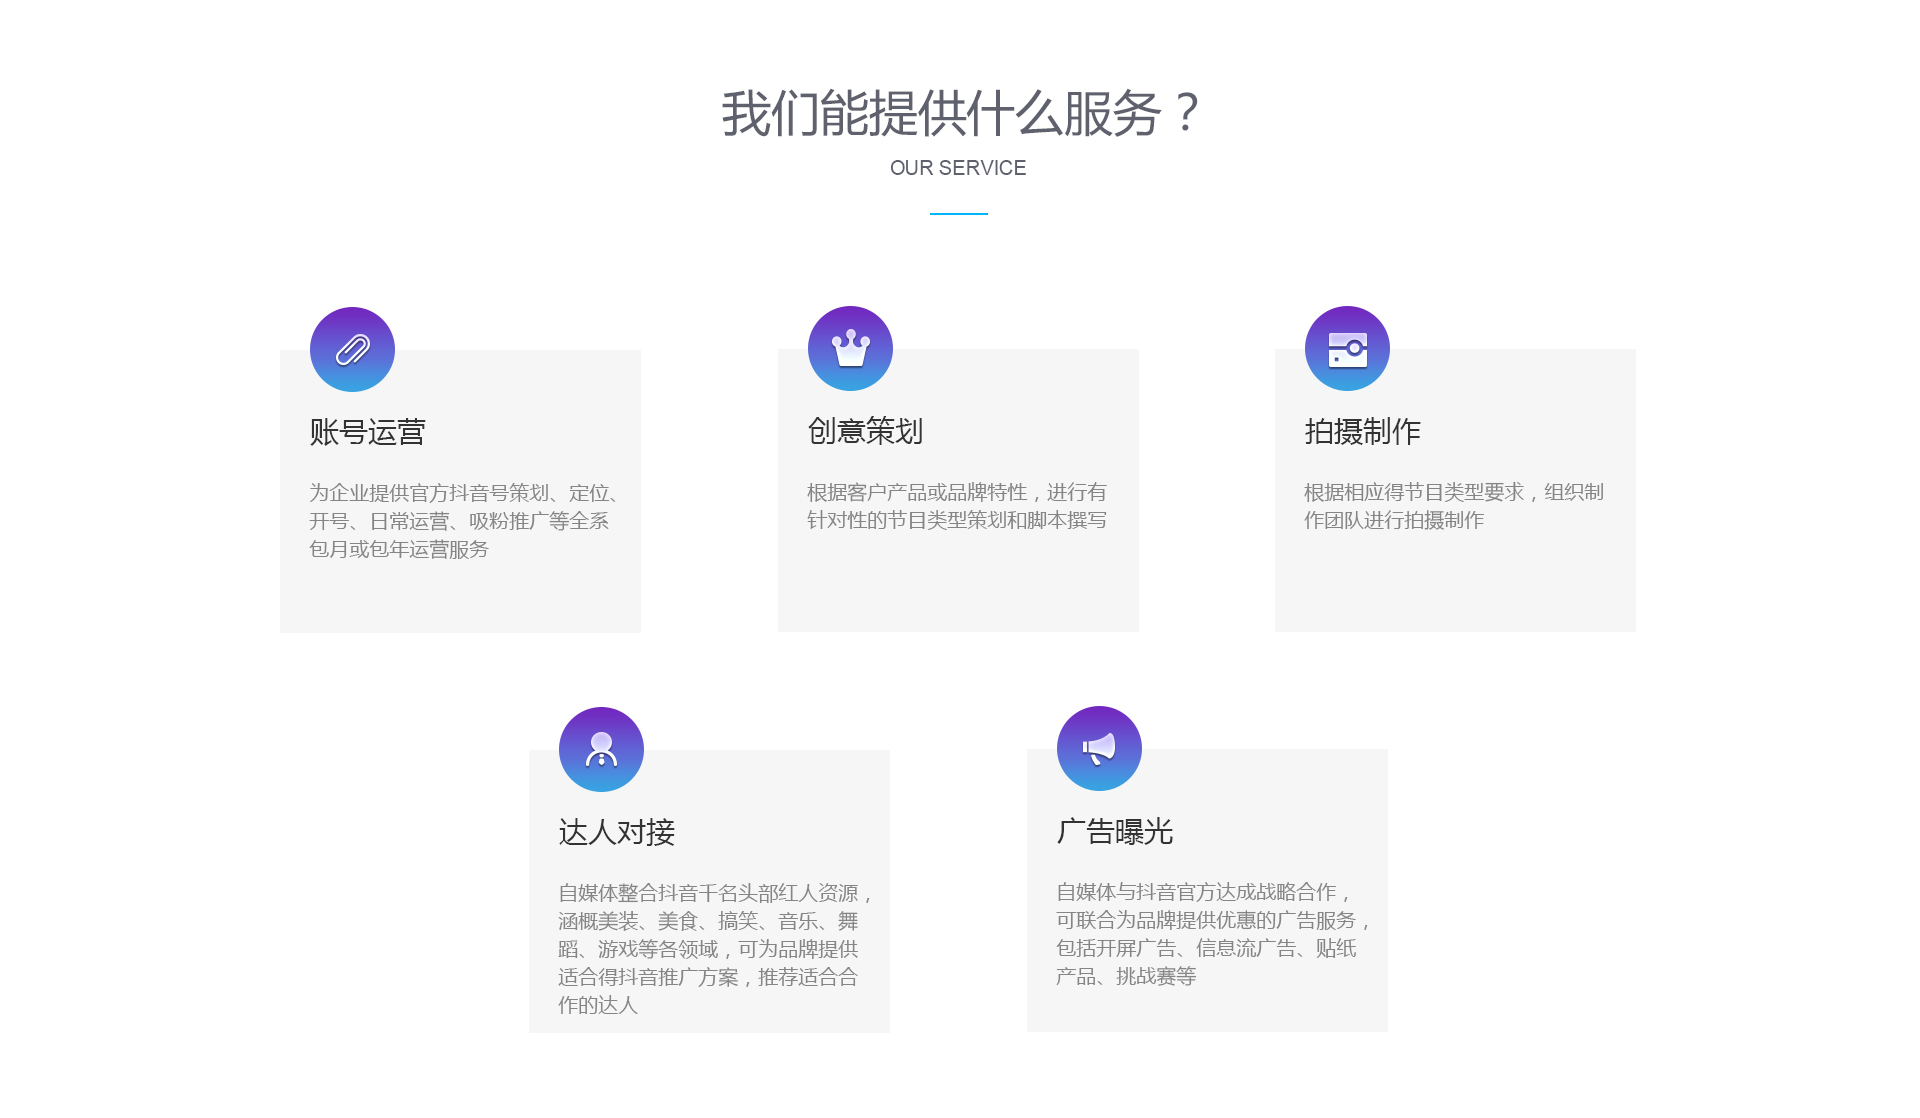Click the paperclip icon above 账号运营
This screenshot has width=1920, height=1118.
(352, 349)
